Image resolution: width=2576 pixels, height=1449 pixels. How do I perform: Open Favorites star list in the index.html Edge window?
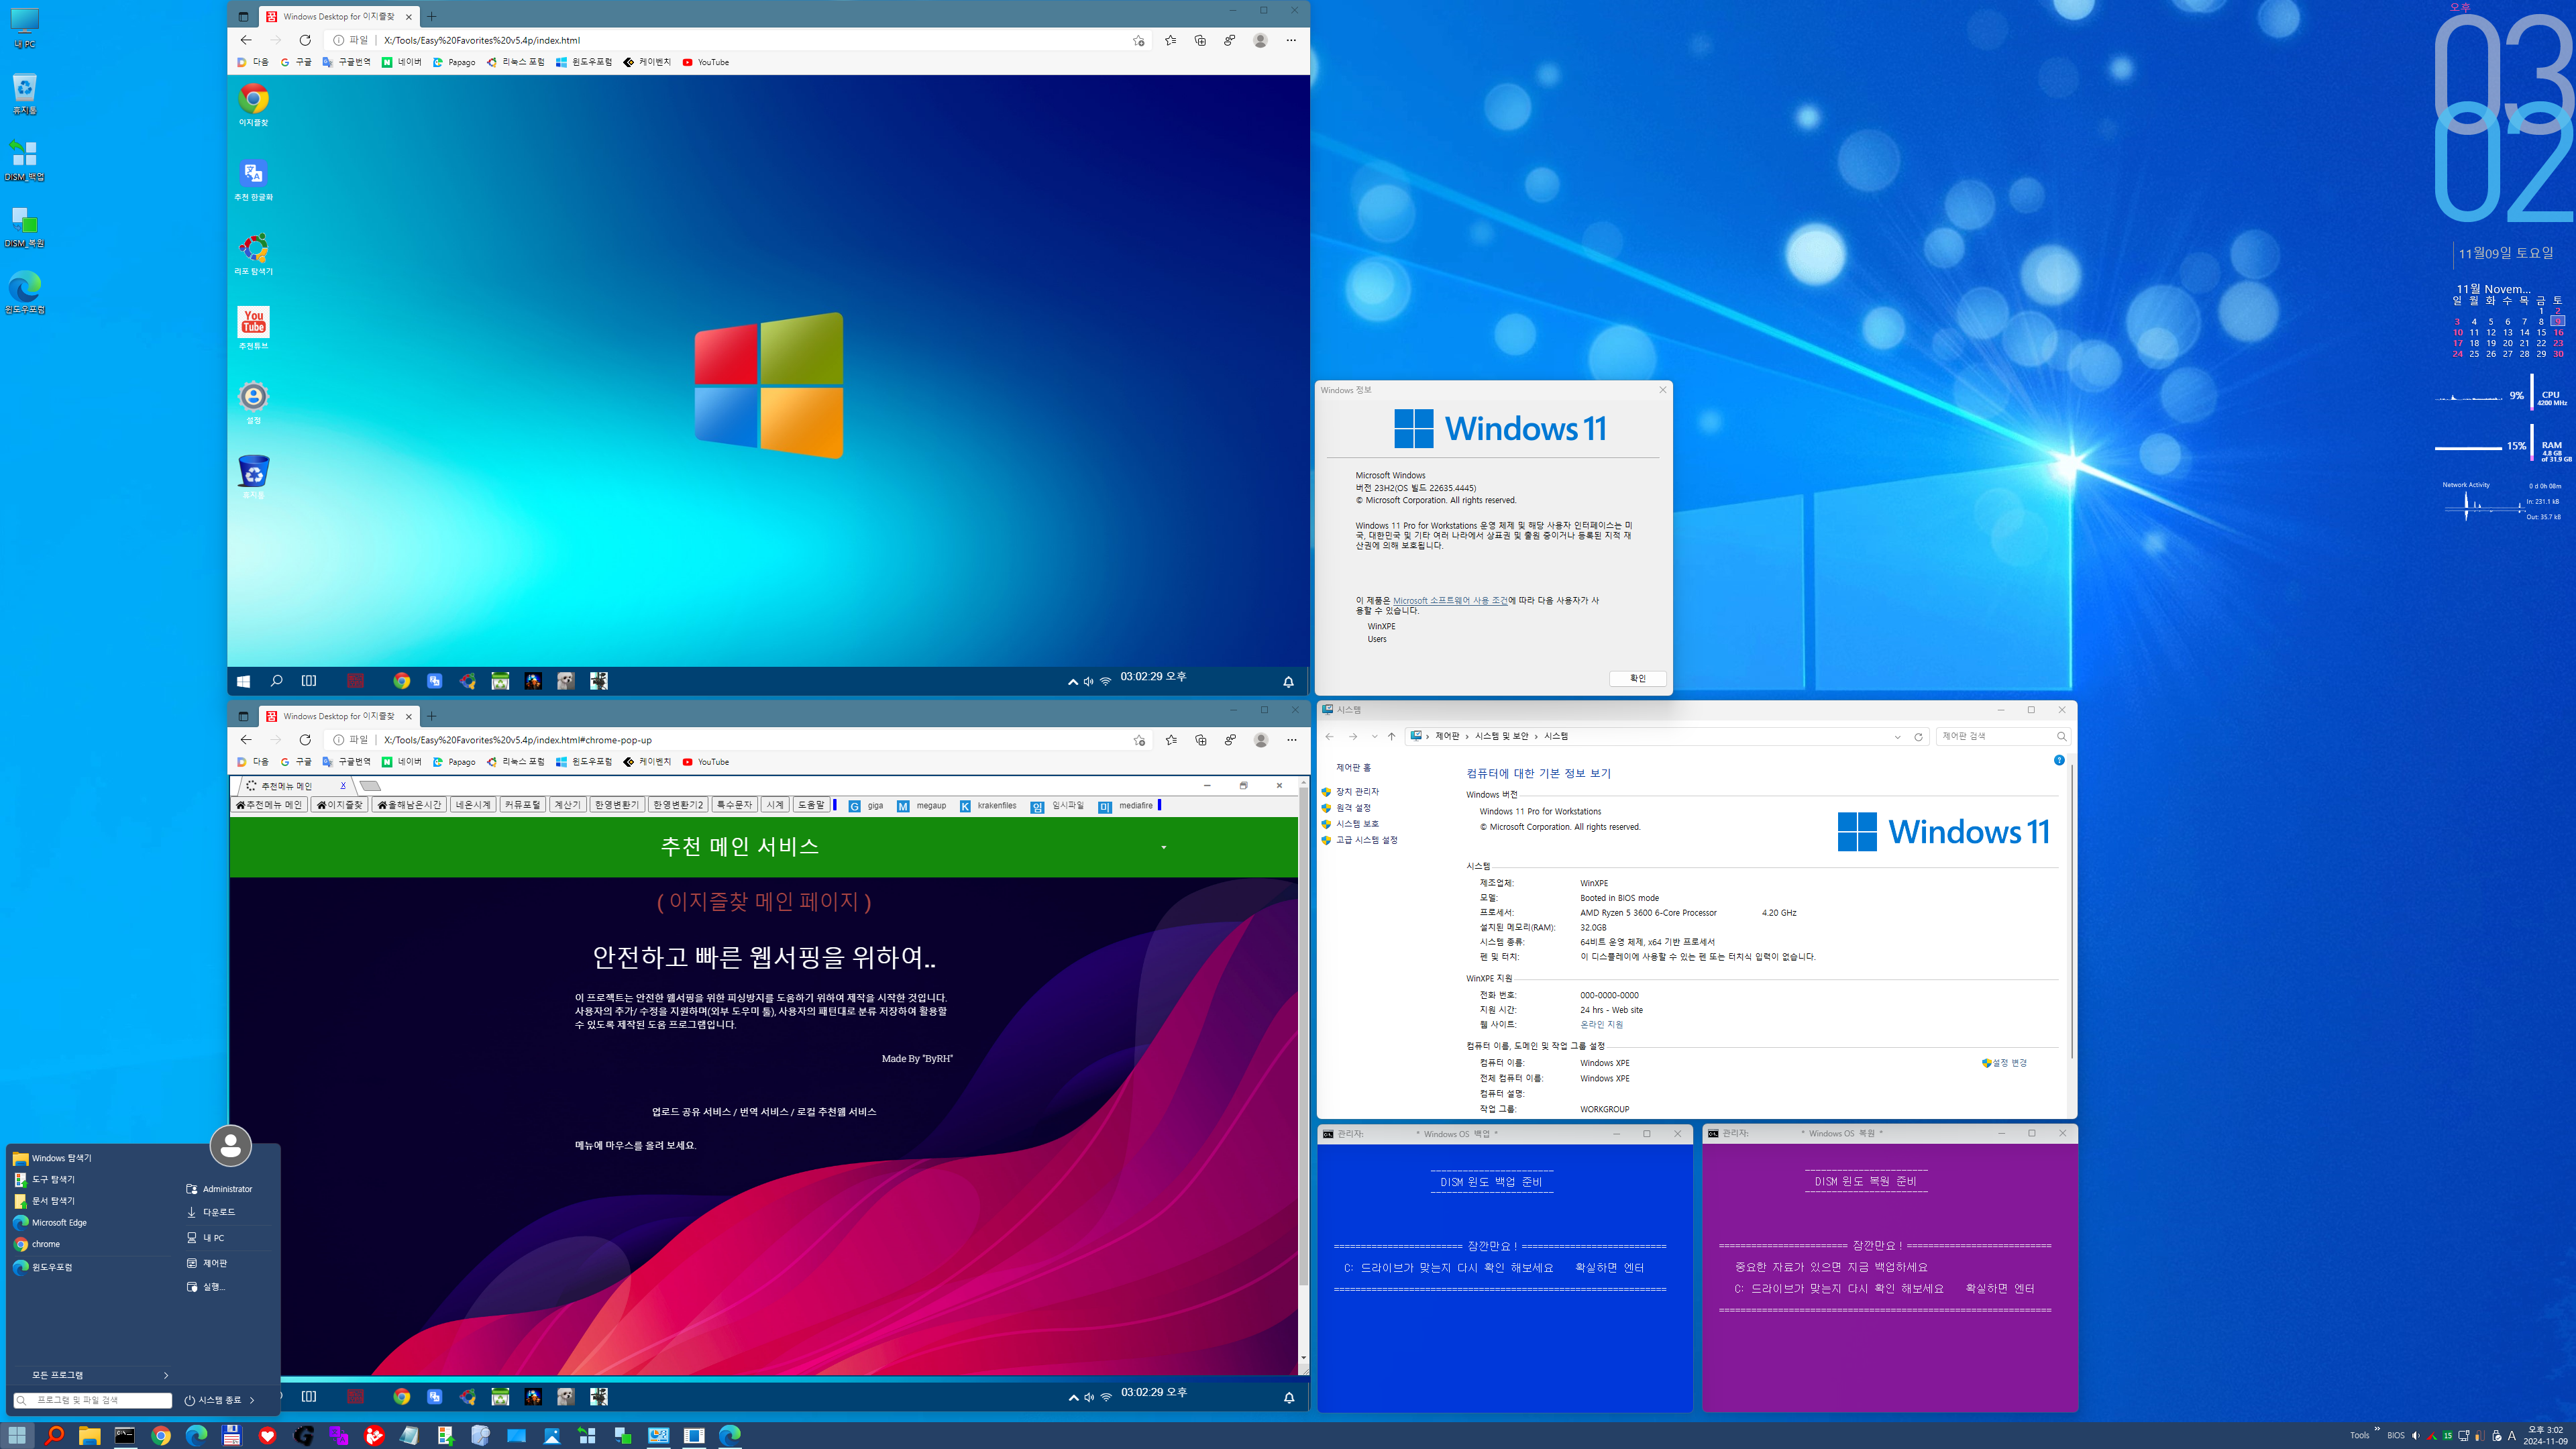[x=1170, y=40]
